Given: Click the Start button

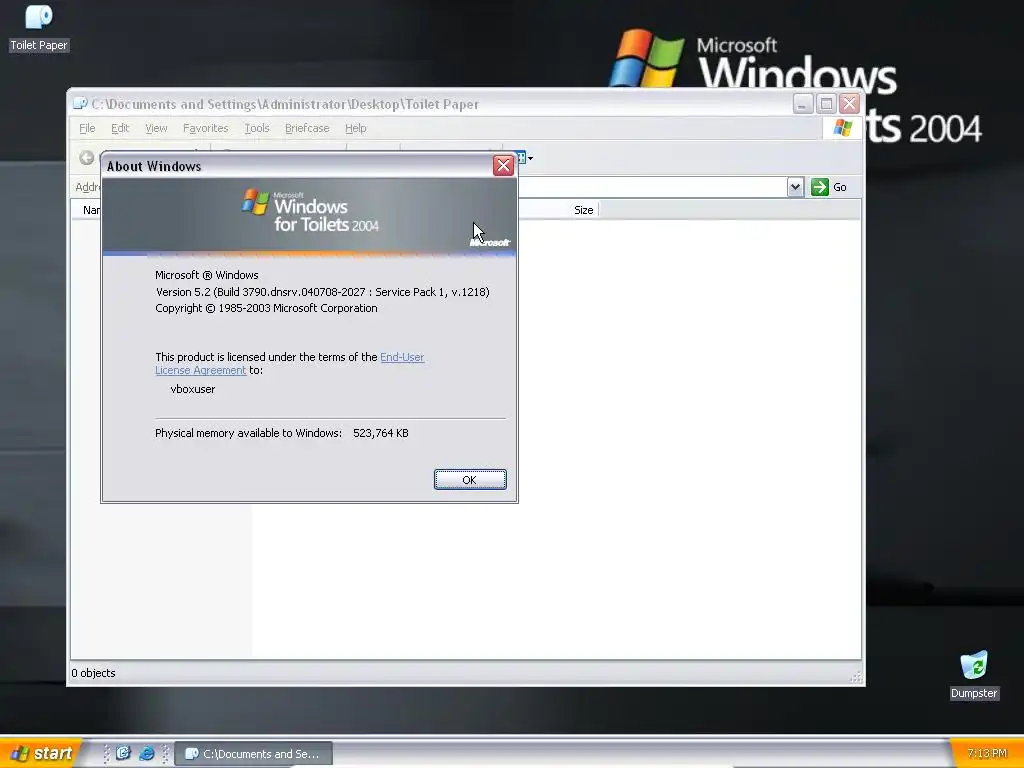Looking at the screenshot, I should (41, 753).
